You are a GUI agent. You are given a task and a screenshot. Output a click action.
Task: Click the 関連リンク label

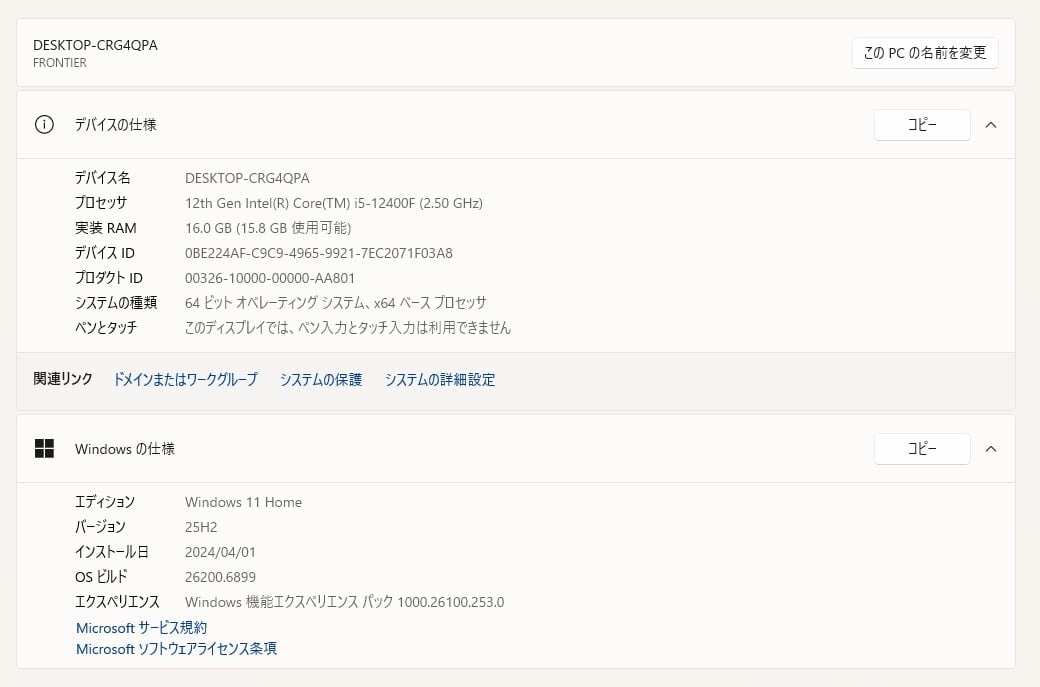[x=63, y=379]
